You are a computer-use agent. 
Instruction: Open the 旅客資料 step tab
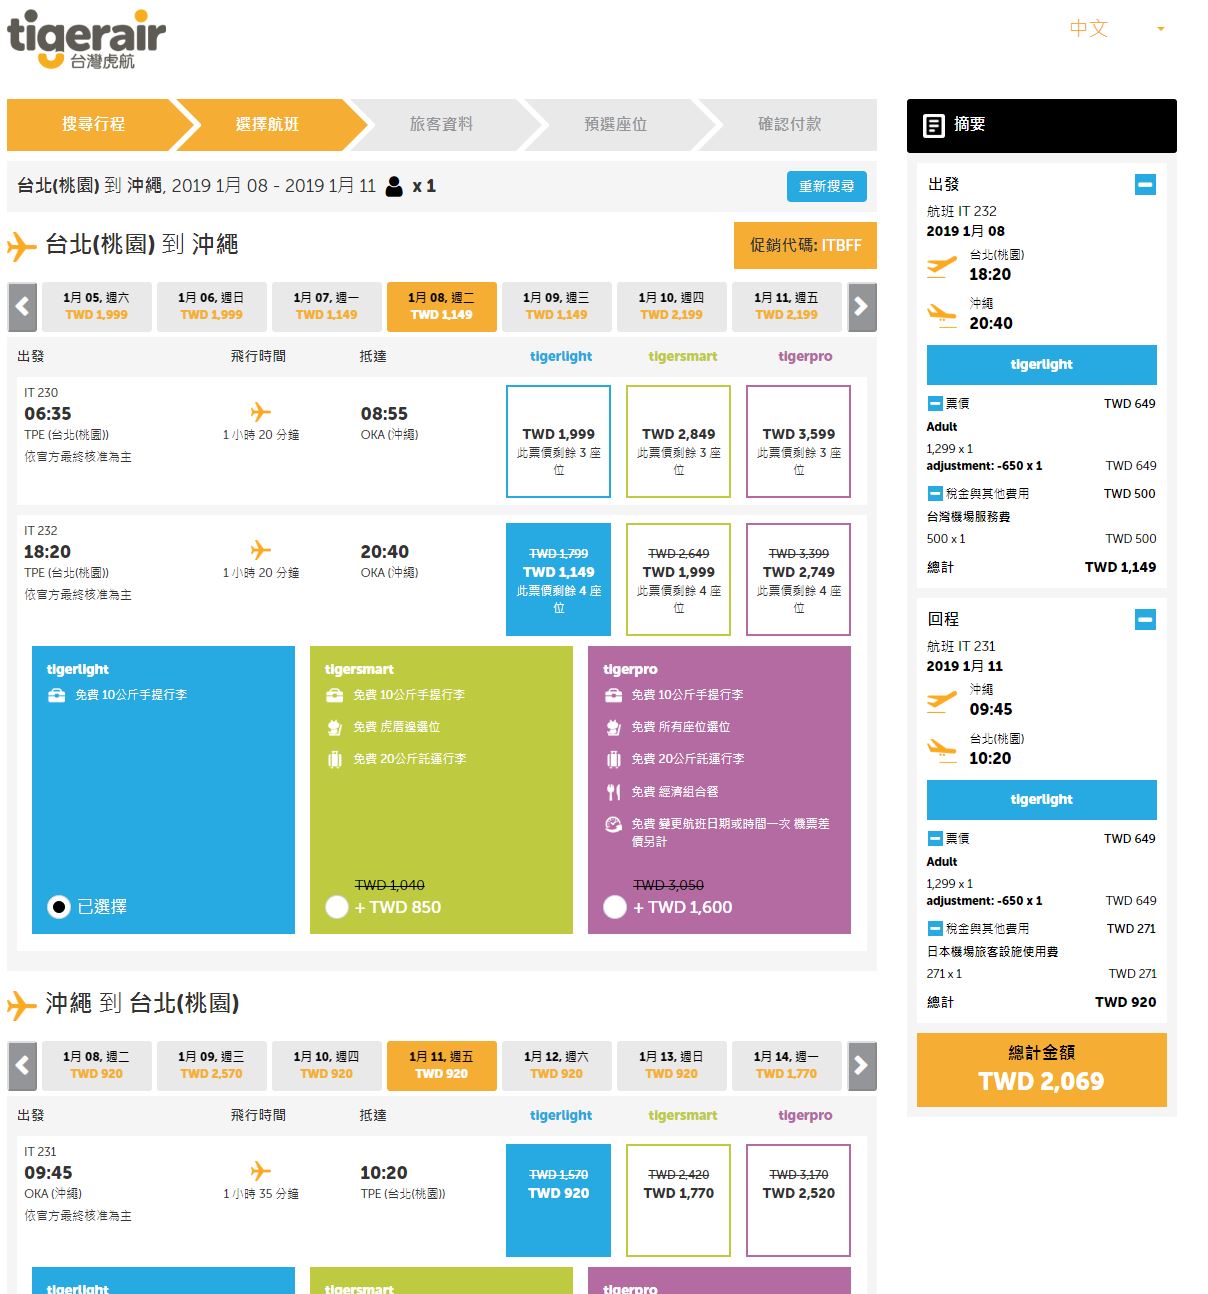pos(441,125)
